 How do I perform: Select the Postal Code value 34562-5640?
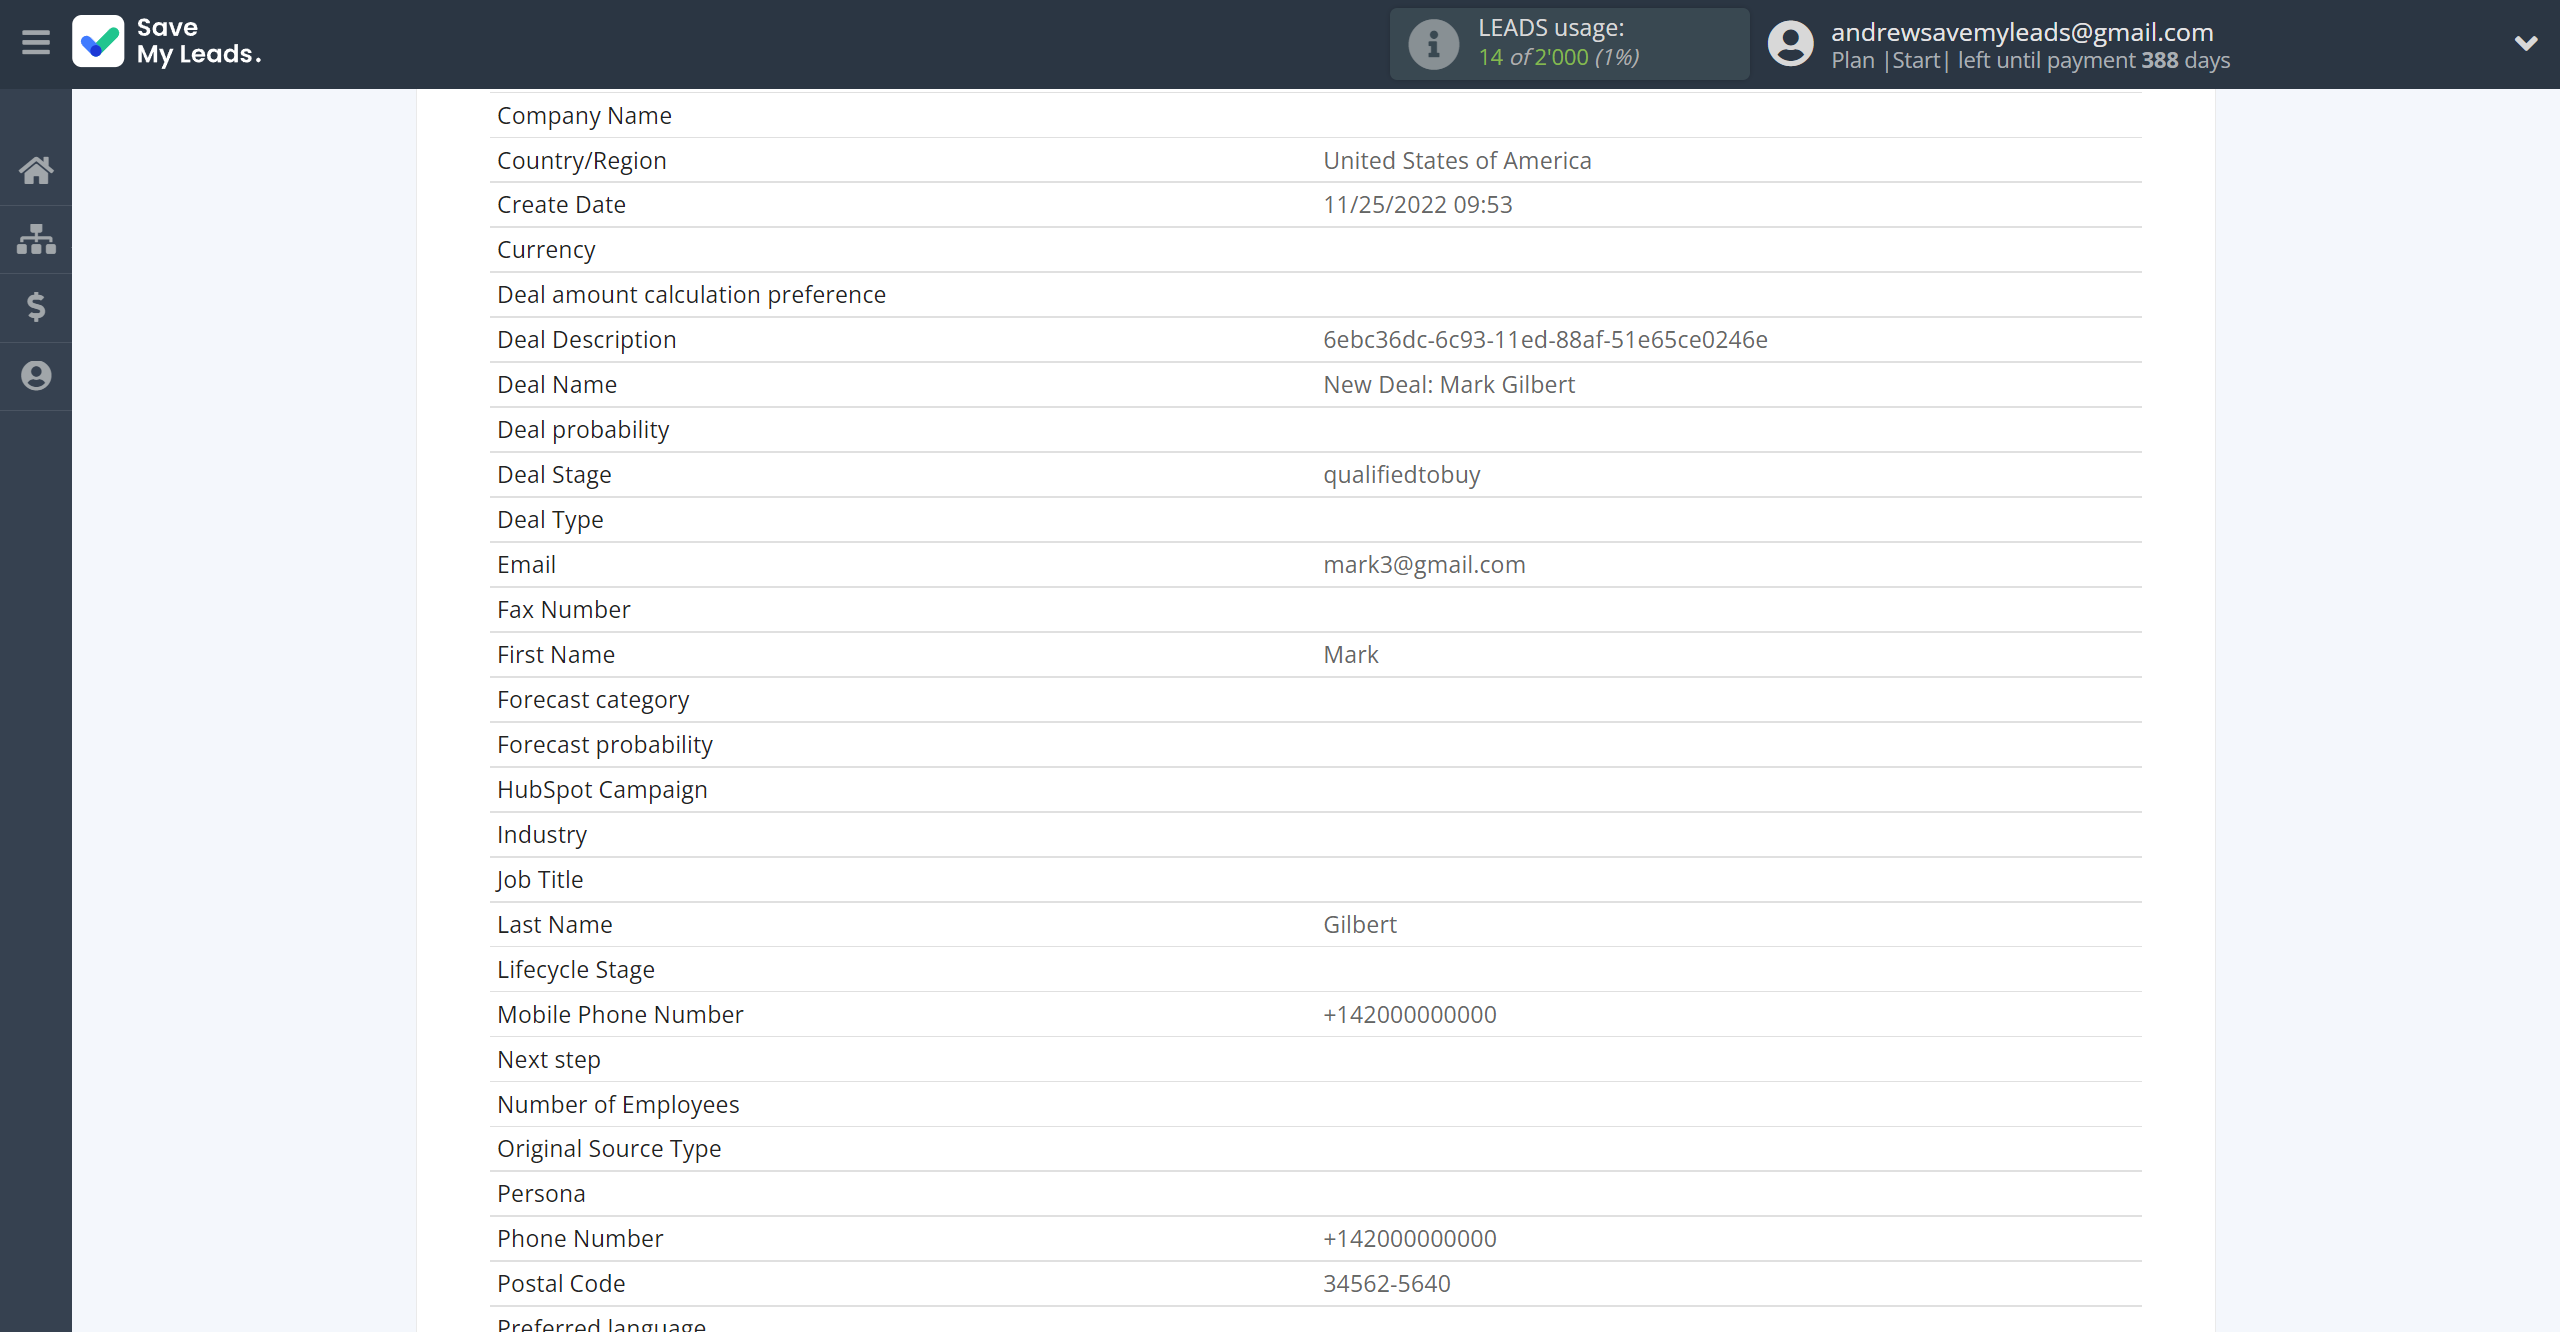[1387, 1284]
